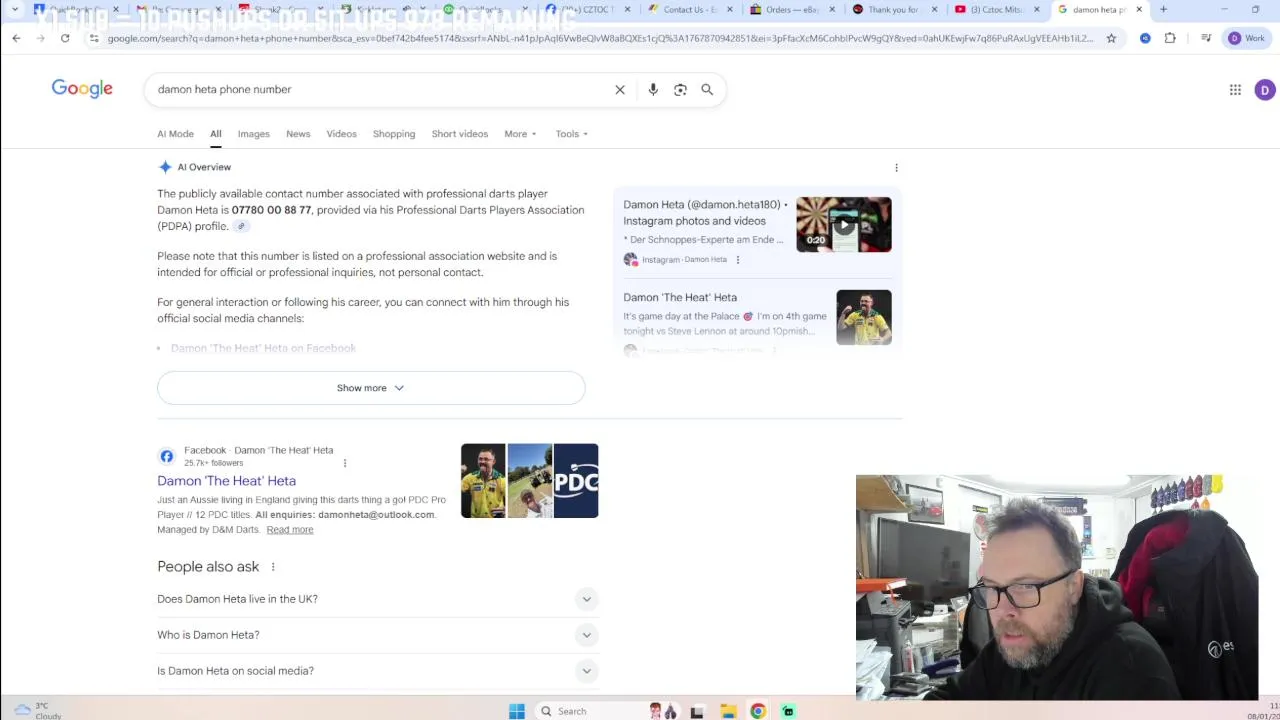Clear the search box with the X icon
1280x720 pixels.
pos(620,90)
